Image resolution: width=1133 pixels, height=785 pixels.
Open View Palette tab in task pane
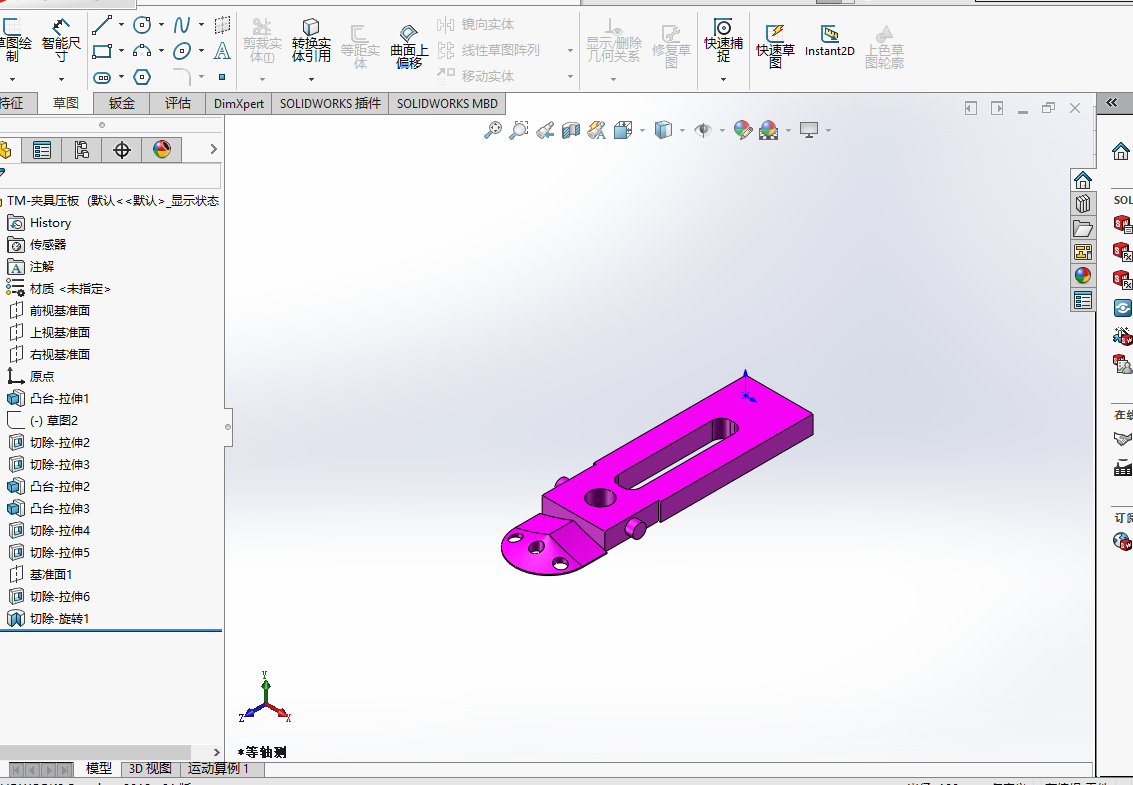click(1082, 252)
